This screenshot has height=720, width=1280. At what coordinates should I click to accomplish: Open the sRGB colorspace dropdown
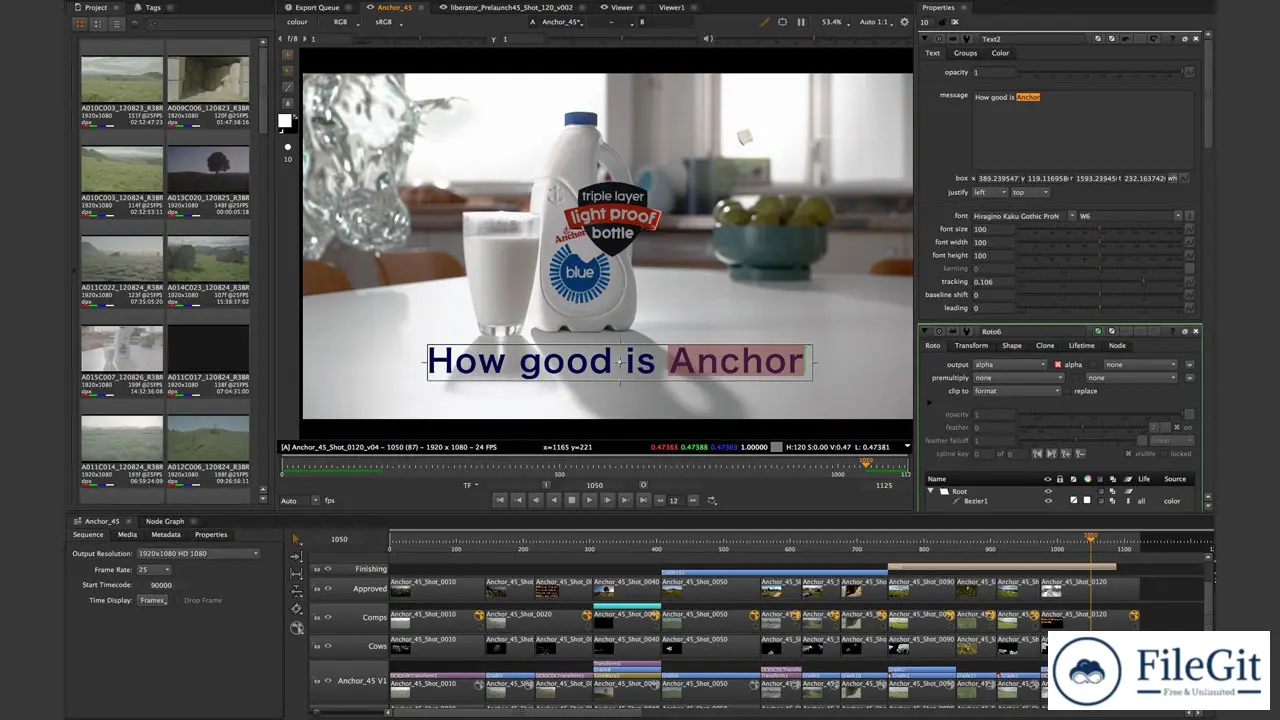(x=386, y=22)
